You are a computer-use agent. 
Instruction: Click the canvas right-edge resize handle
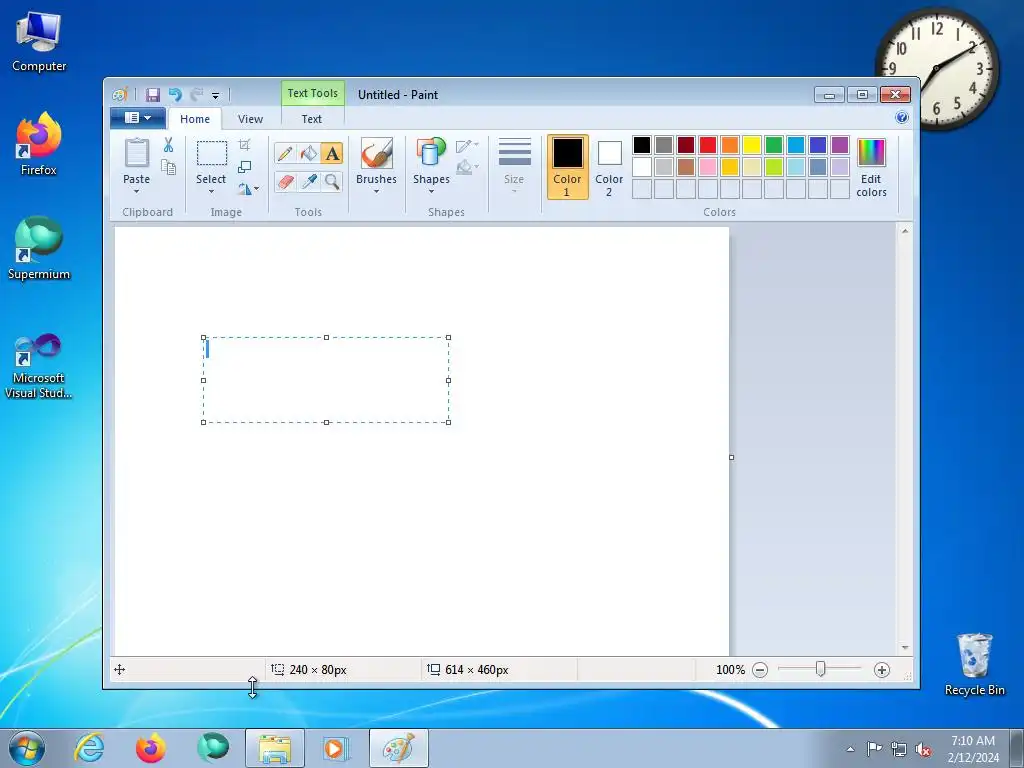tap(731, 457)
